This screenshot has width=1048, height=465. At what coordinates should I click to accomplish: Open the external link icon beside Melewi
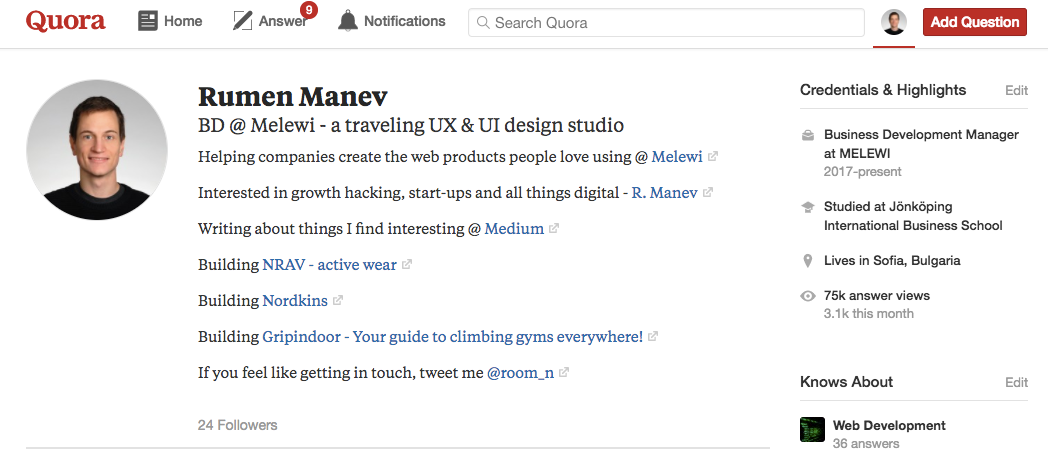point(712,156)
